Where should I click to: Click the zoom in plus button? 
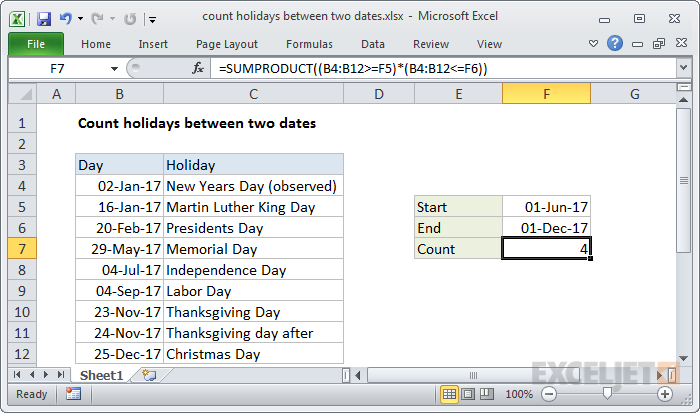(666, 395)
